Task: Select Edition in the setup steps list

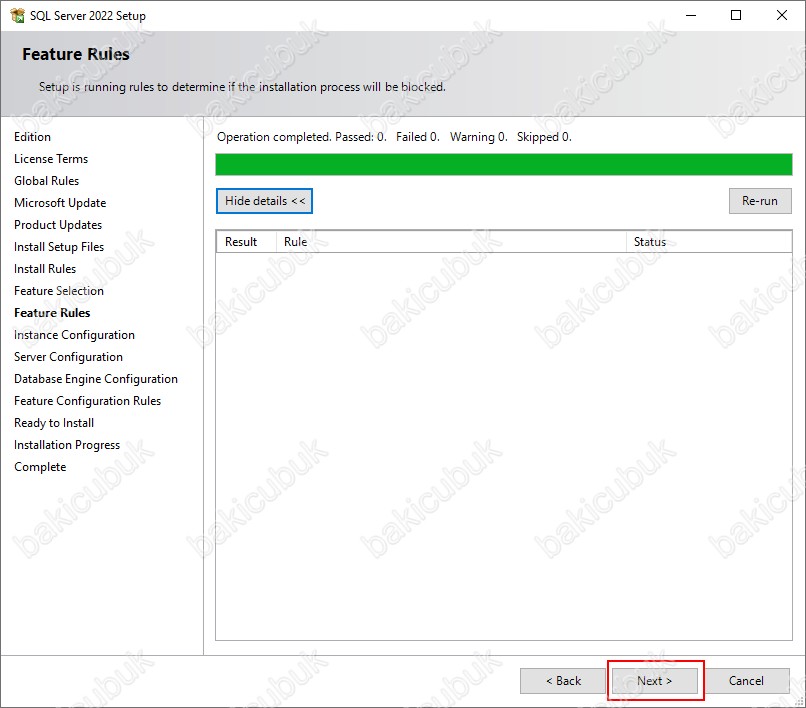Action: [32, 137]
